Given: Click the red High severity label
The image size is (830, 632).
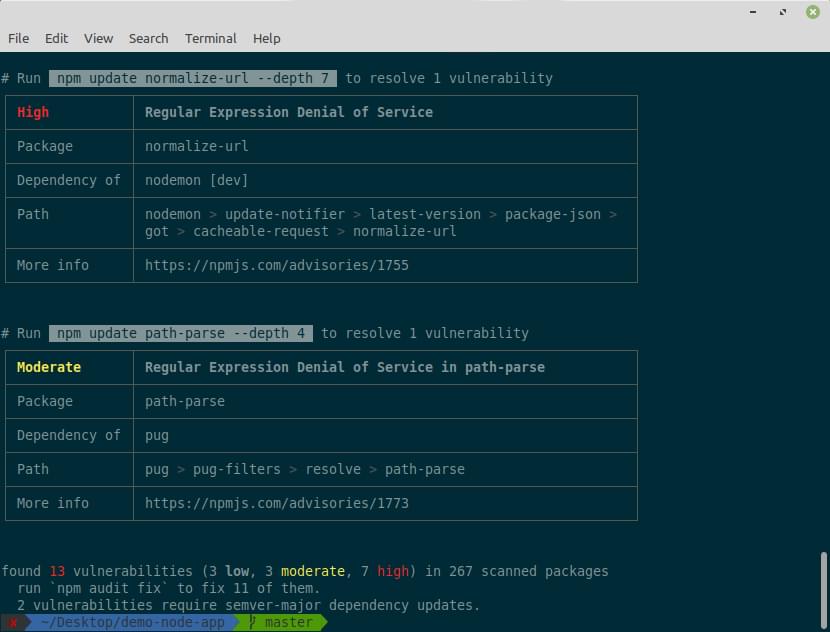Looking at the screenshot, I should [33, 112].
